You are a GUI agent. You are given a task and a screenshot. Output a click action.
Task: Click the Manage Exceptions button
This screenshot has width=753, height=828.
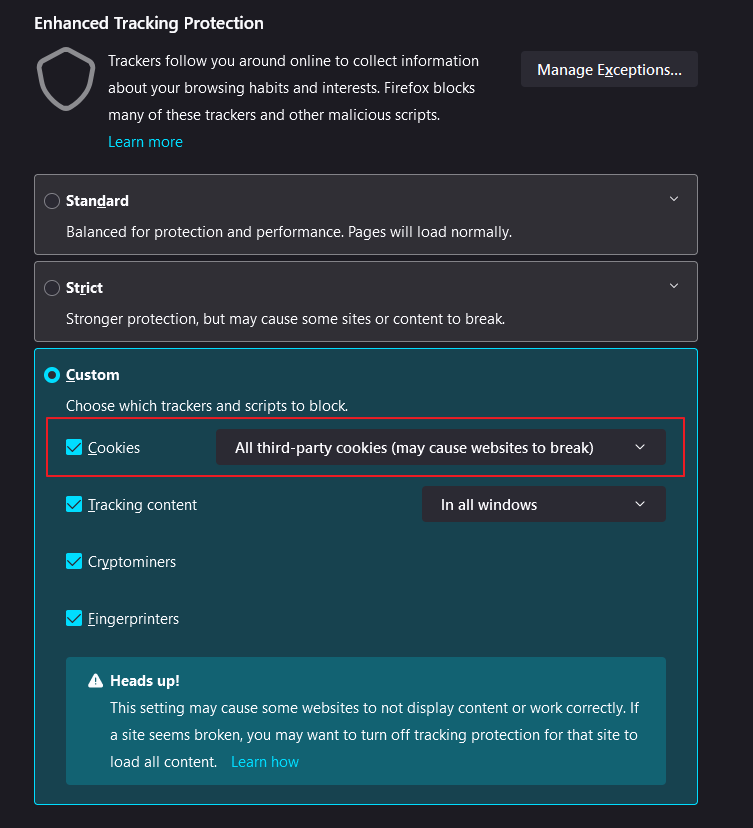(609, 70)
